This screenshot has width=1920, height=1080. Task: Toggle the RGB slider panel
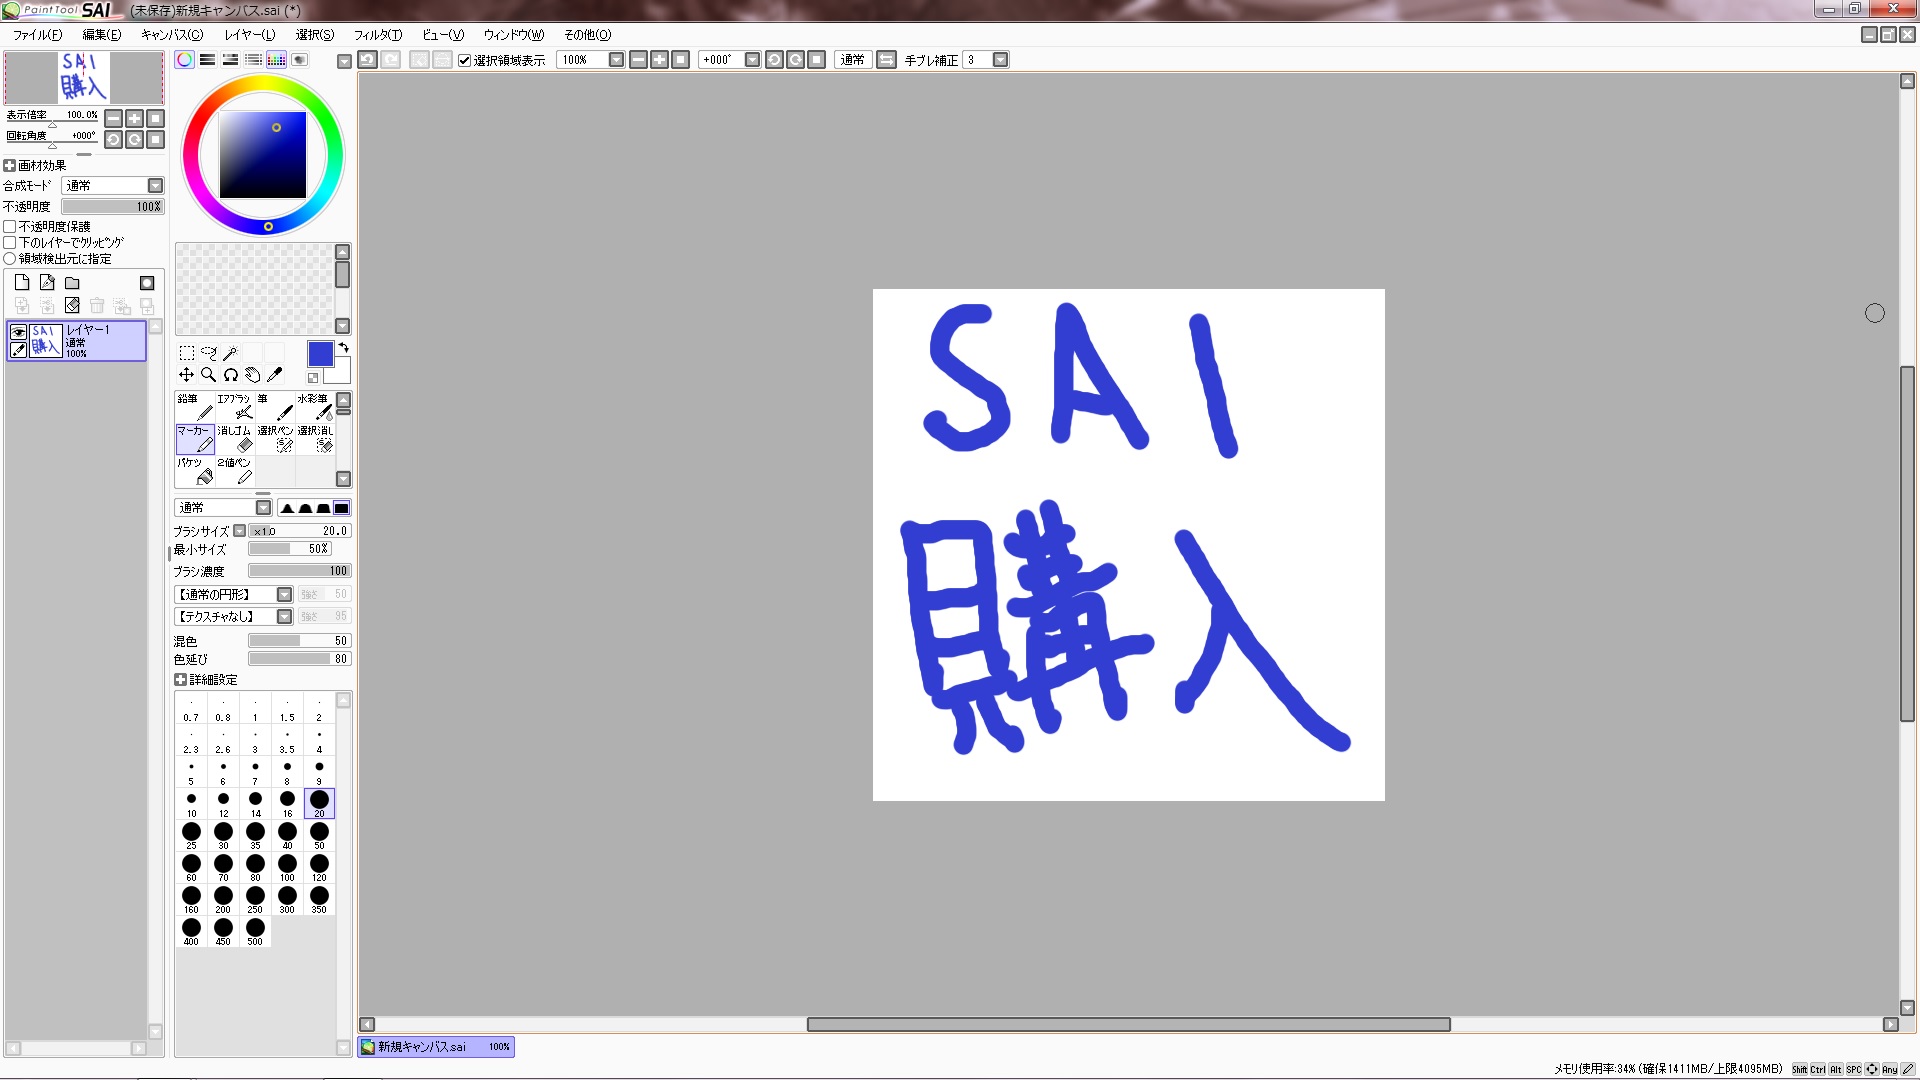pos(207,60)
